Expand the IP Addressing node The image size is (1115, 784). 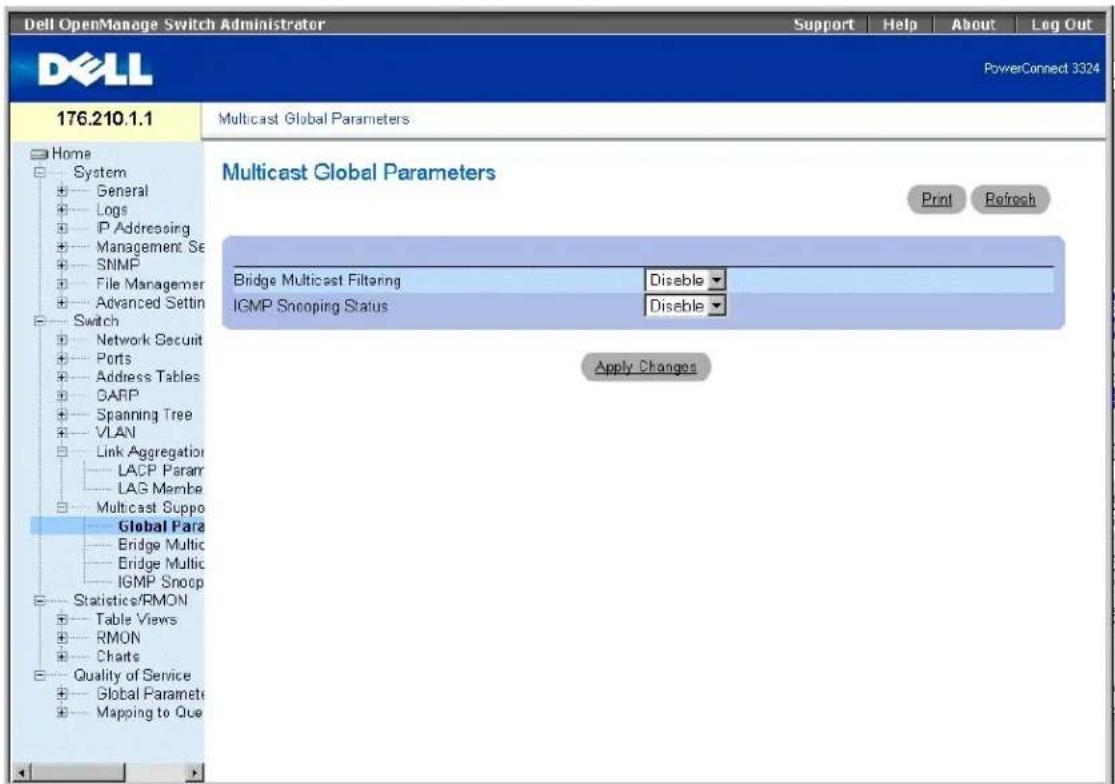[63, 228]
